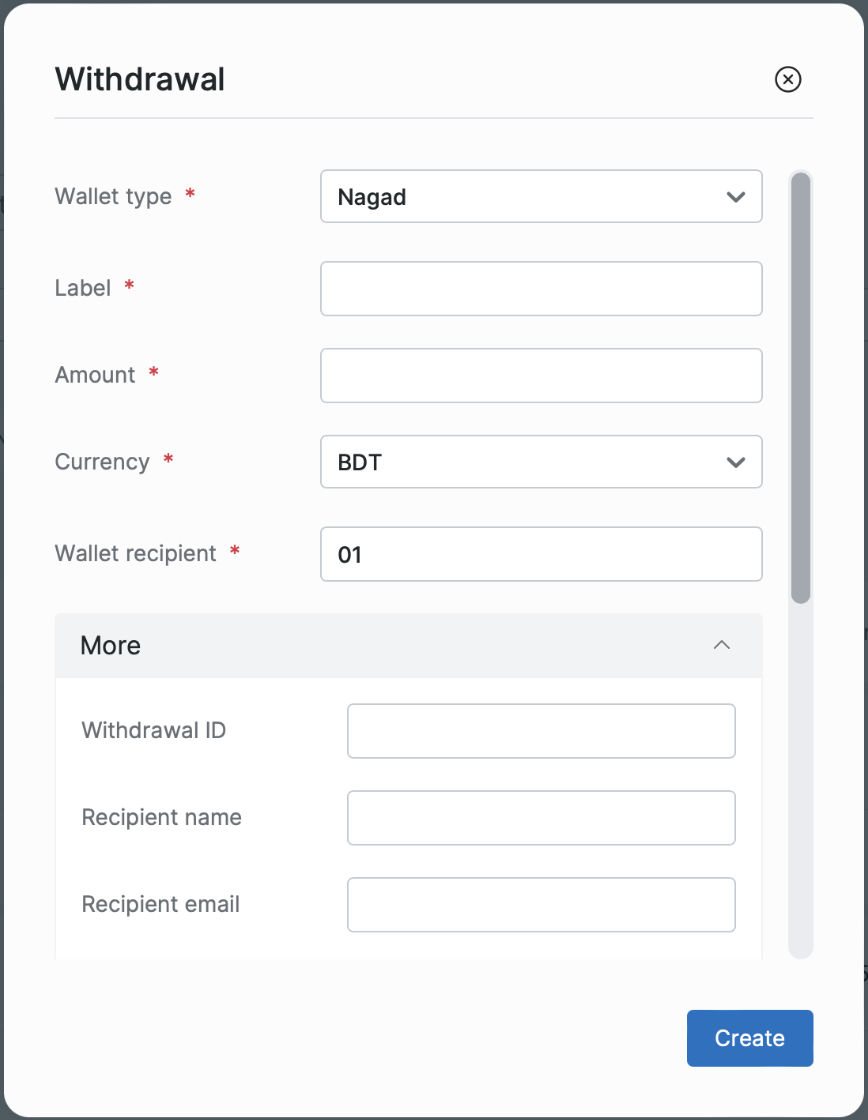This screenshot has height=1120, width=868.
Task: Focus the Label text field
Action: (541, 289)
